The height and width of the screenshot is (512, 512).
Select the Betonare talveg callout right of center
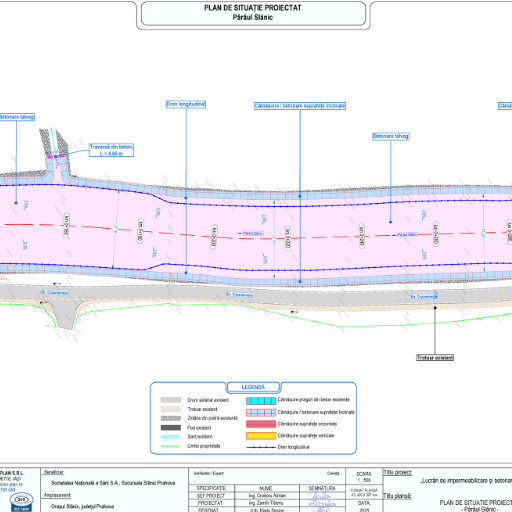391,136
